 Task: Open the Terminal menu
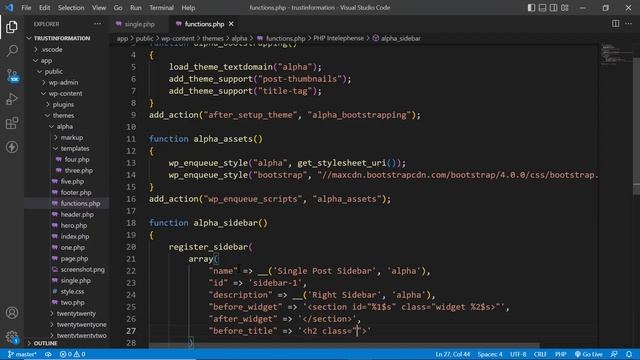pyautogui.click(x=161, y=8)
